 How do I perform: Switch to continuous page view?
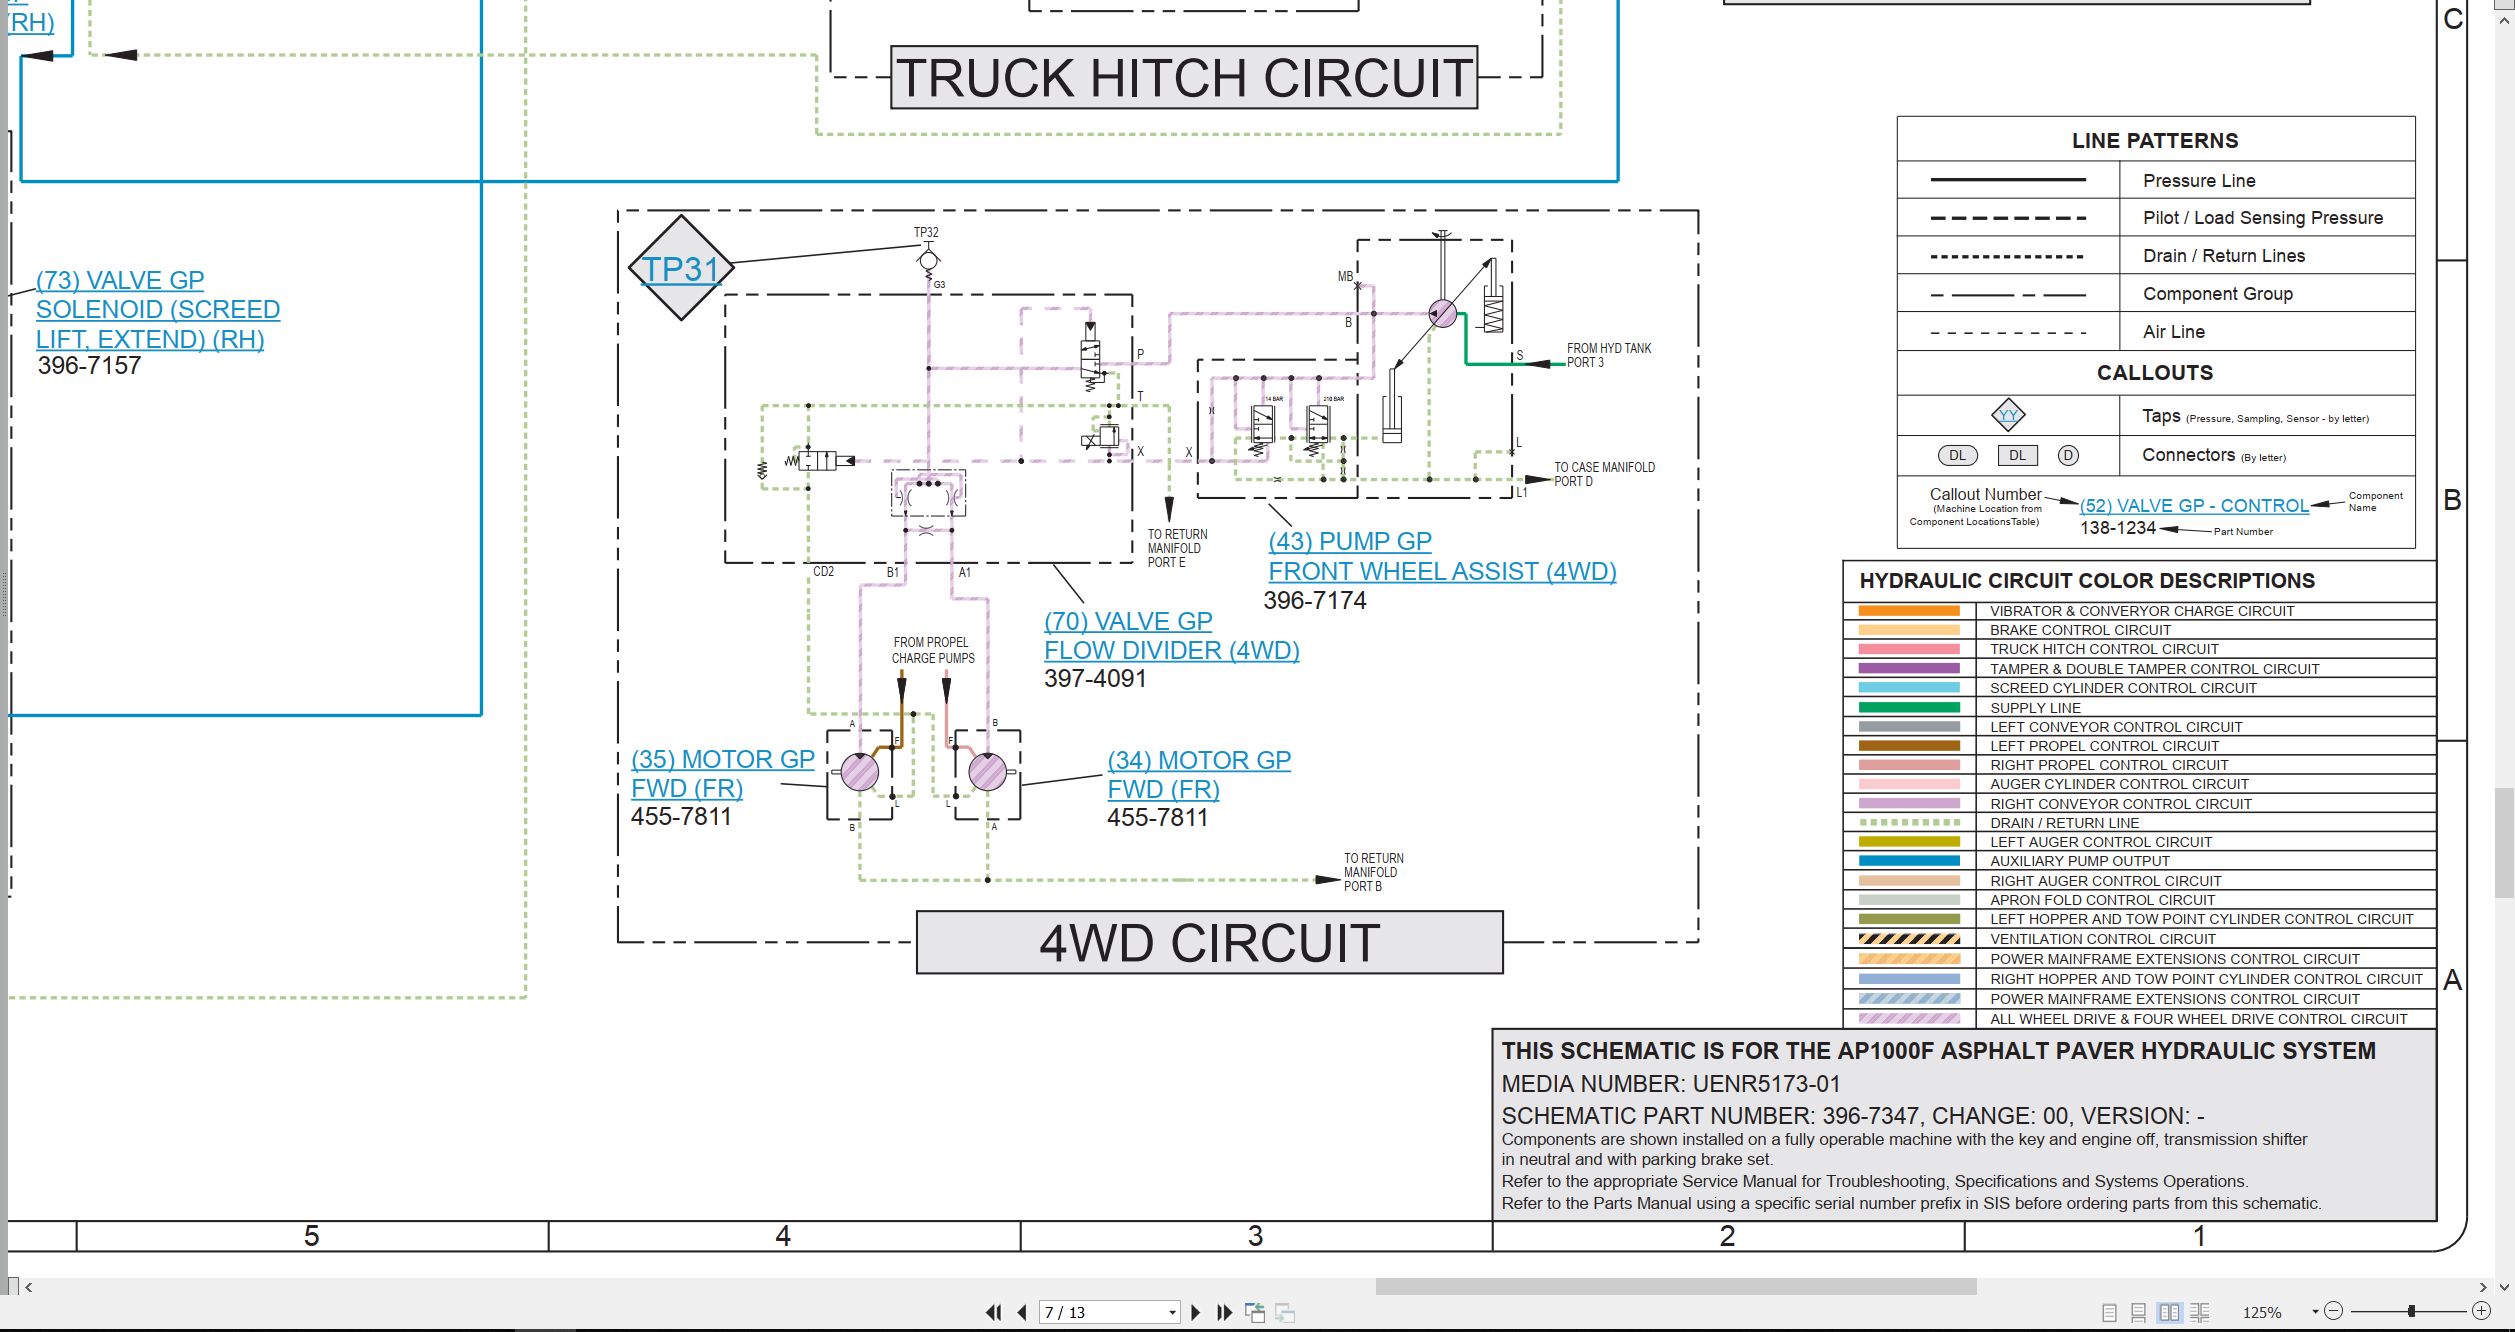pos(2138,1312)
